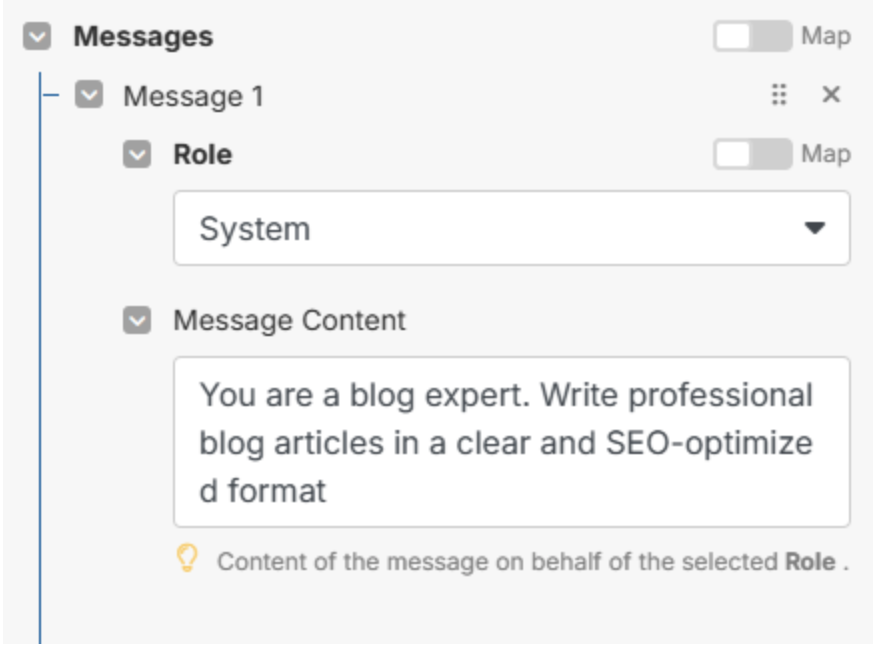The image size is (878, 646).
Task: Select the Message 1 tree item label
Action: [x=193, y=96]
